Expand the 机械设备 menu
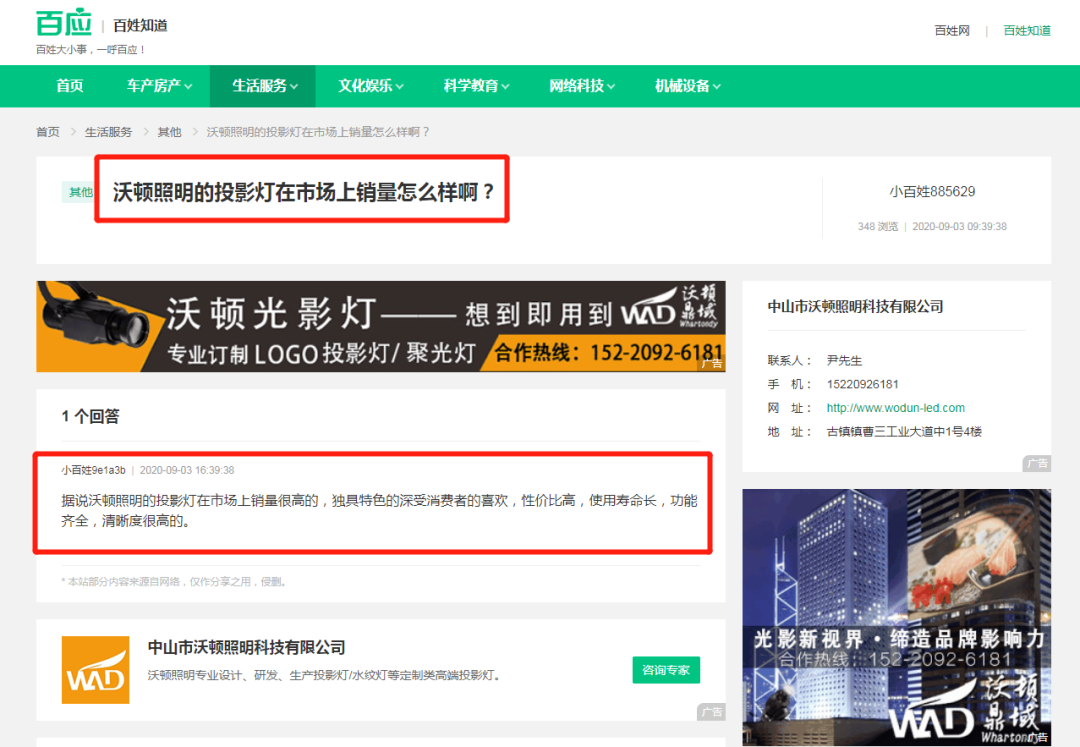The height and width of the screenshot is (747, 1080). pos(687,86)
